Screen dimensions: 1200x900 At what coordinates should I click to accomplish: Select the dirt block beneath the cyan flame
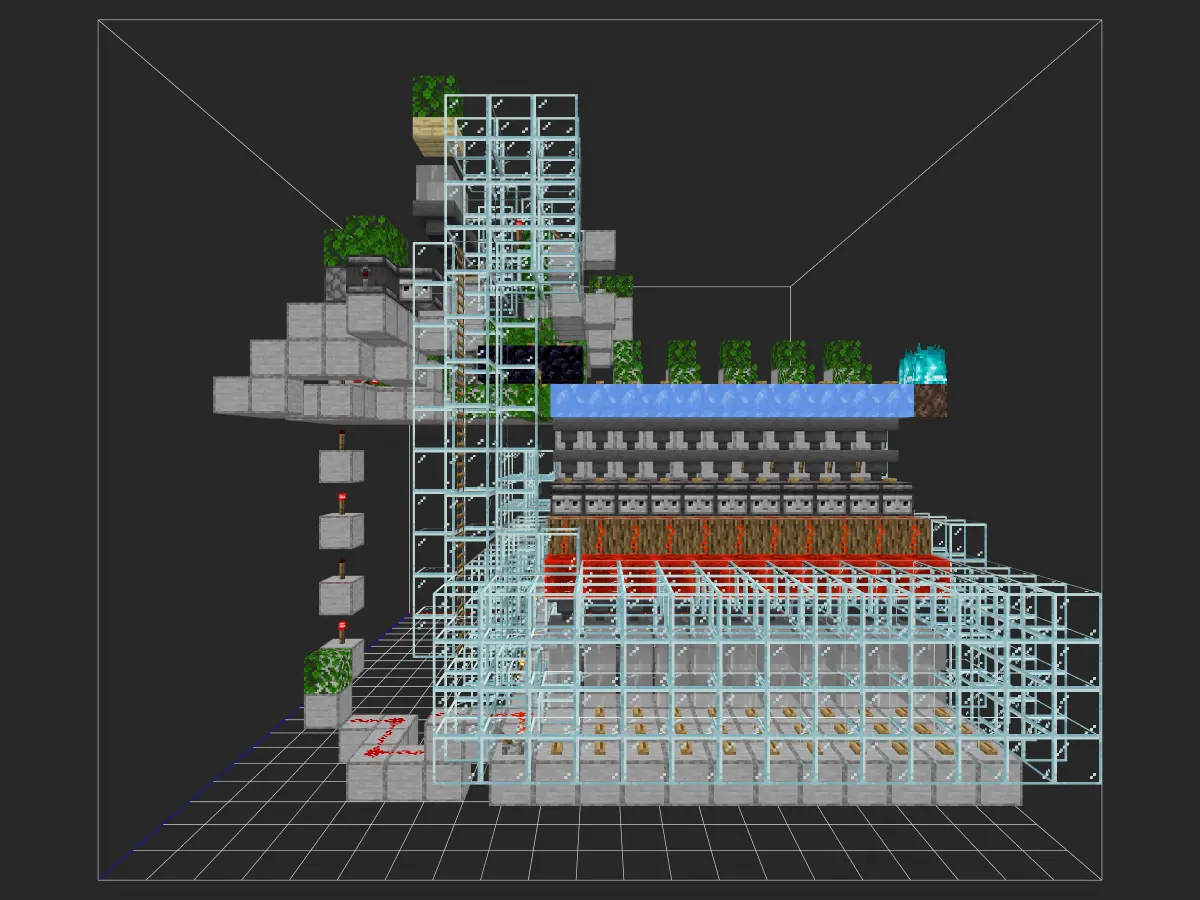pyautogui.click(x=930, y=401)
